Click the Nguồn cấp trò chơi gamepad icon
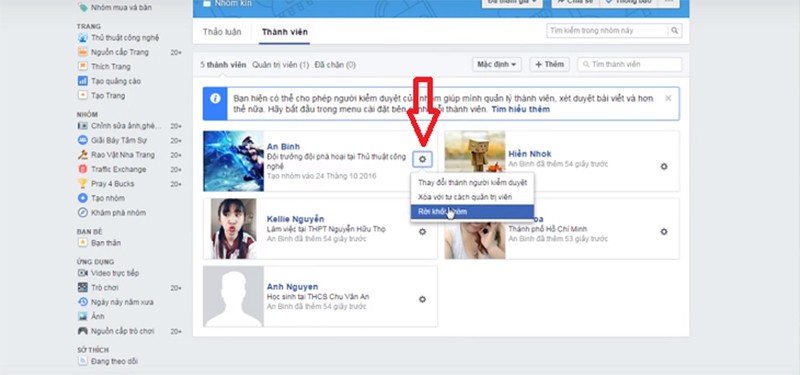 [x=83, y=331]
